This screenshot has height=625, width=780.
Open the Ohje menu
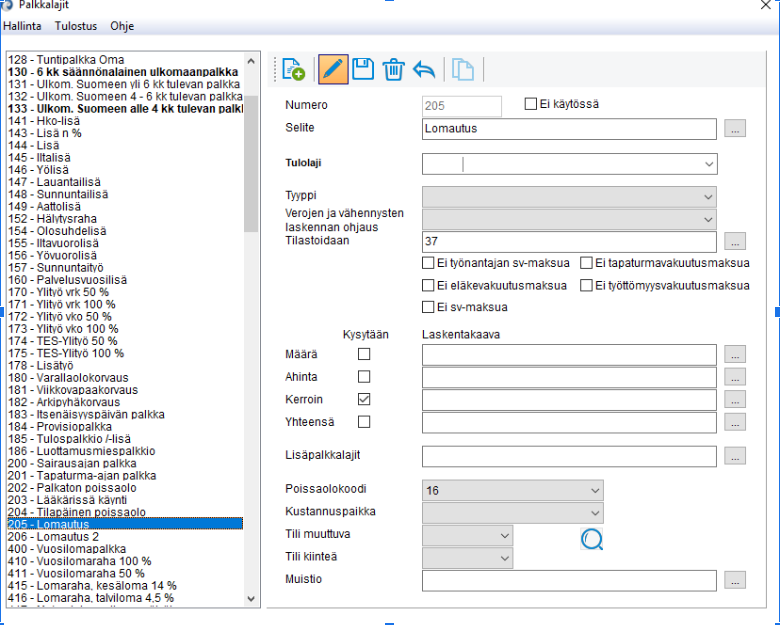pyautogui.click(x=122, y=26)
